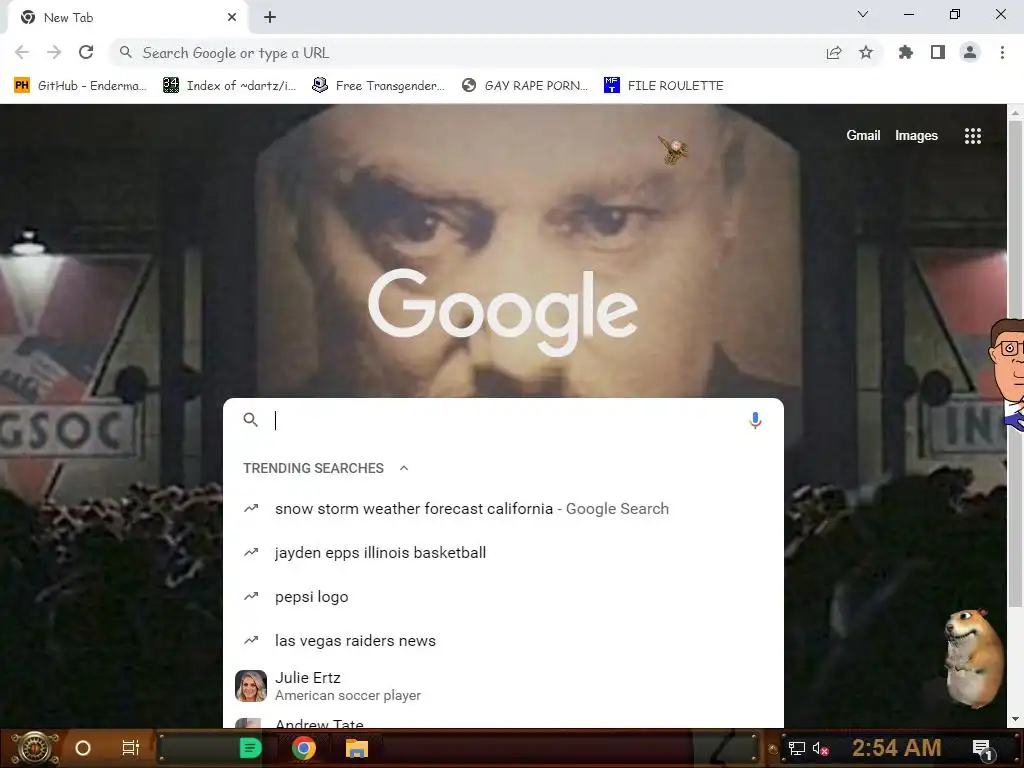Click the Chrome icon on taskbar
The height and width of the screenshot is (768, 1024).
[304, 748]
